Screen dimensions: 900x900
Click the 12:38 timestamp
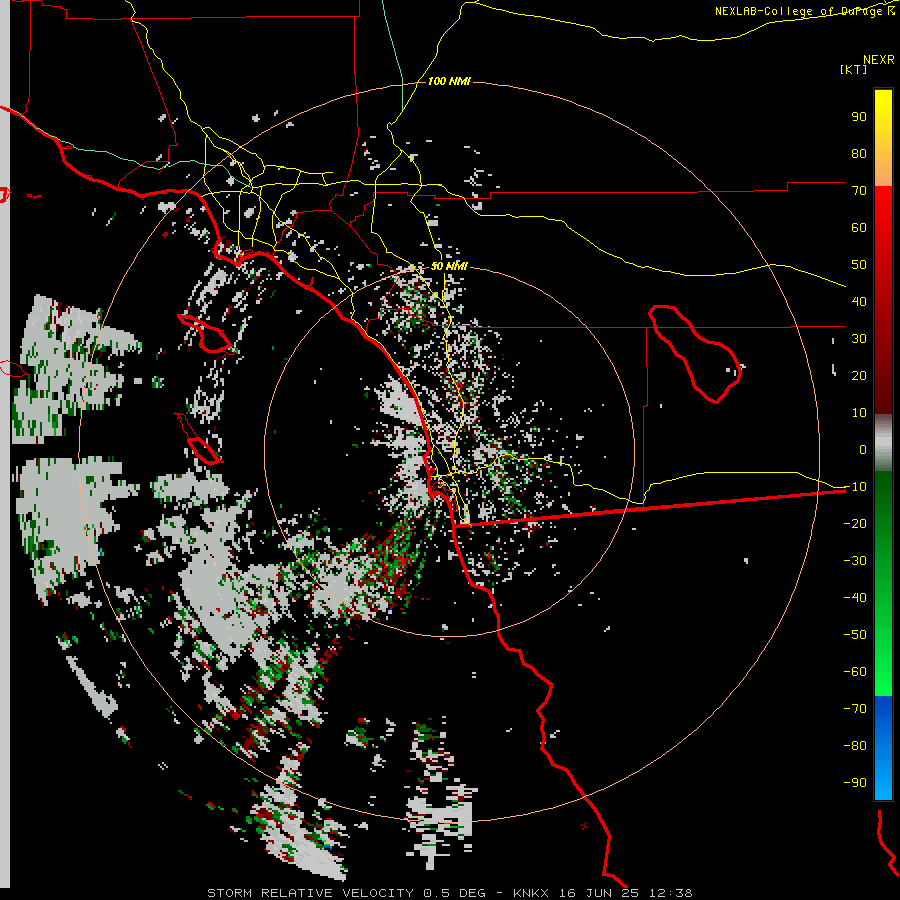[671, 893]
